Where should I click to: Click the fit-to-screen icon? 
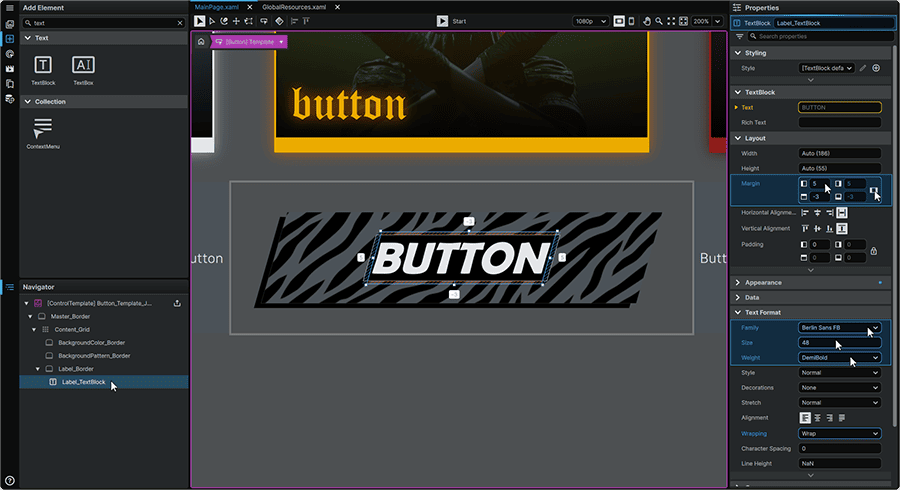coord(671,21)
